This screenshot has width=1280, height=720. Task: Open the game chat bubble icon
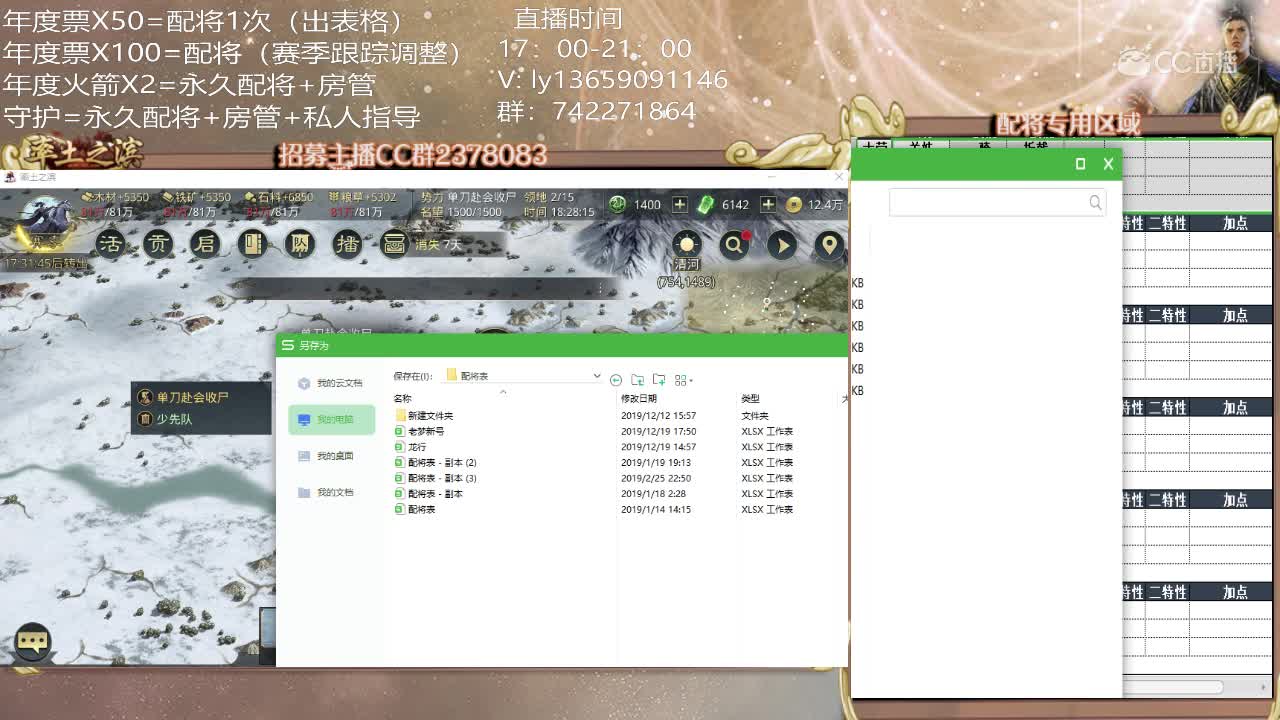(33, 641)
